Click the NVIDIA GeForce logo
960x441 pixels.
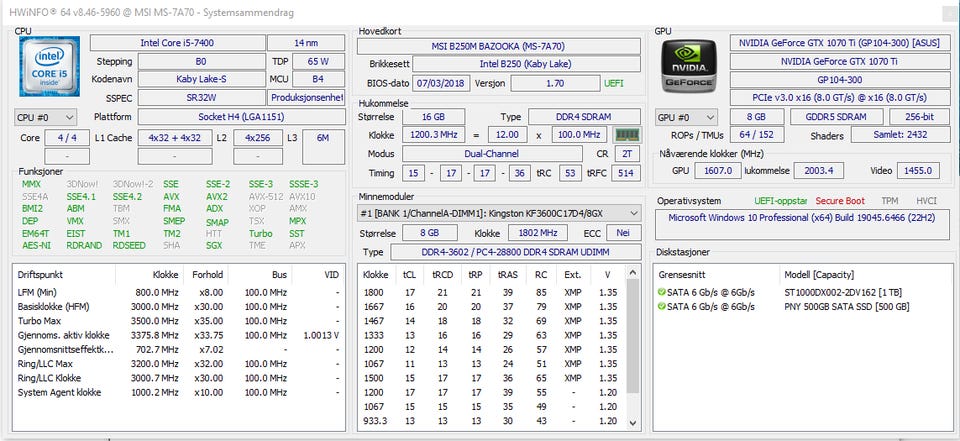click(x=689, y=66)
